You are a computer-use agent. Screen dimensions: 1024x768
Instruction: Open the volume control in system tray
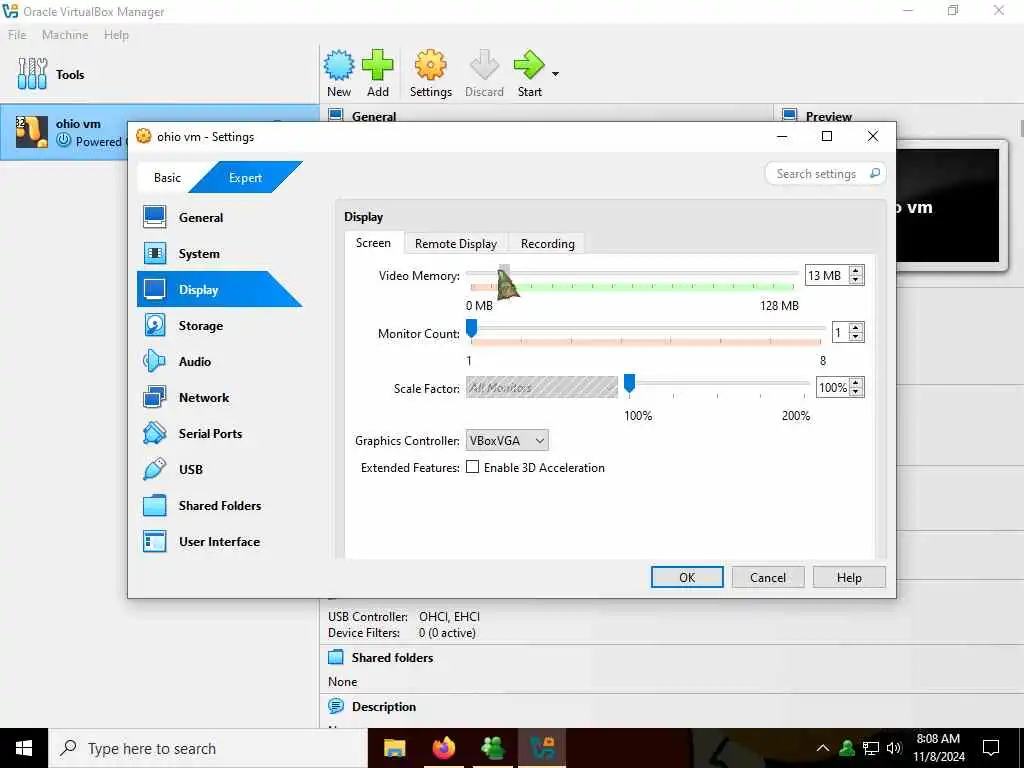[894, 748]
